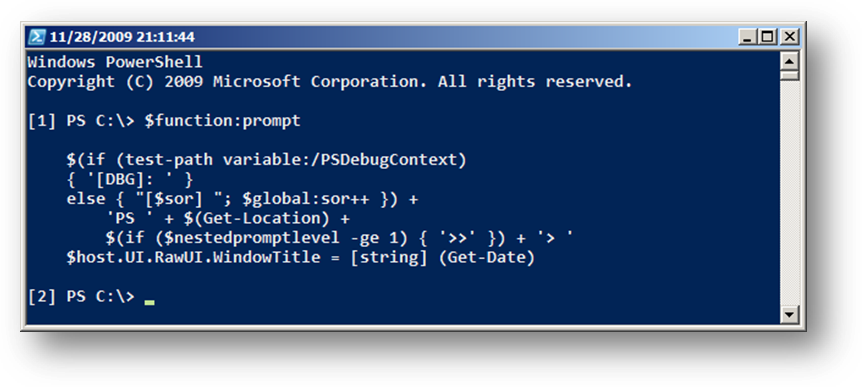This screenshot has height=387, width=862.
Task: Click the scrollbar down arrow
Action: pyautogui.click(x=789, y=314)
